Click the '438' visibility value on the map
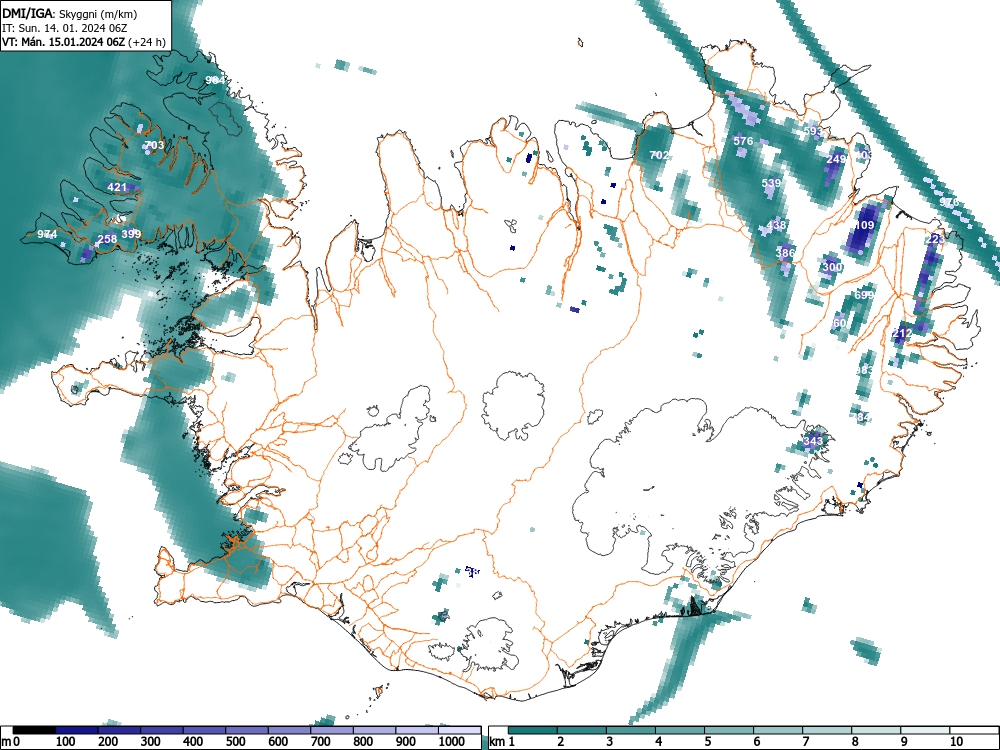The image size is (1000, 750). pyautogui.click(x=777, y=225)
